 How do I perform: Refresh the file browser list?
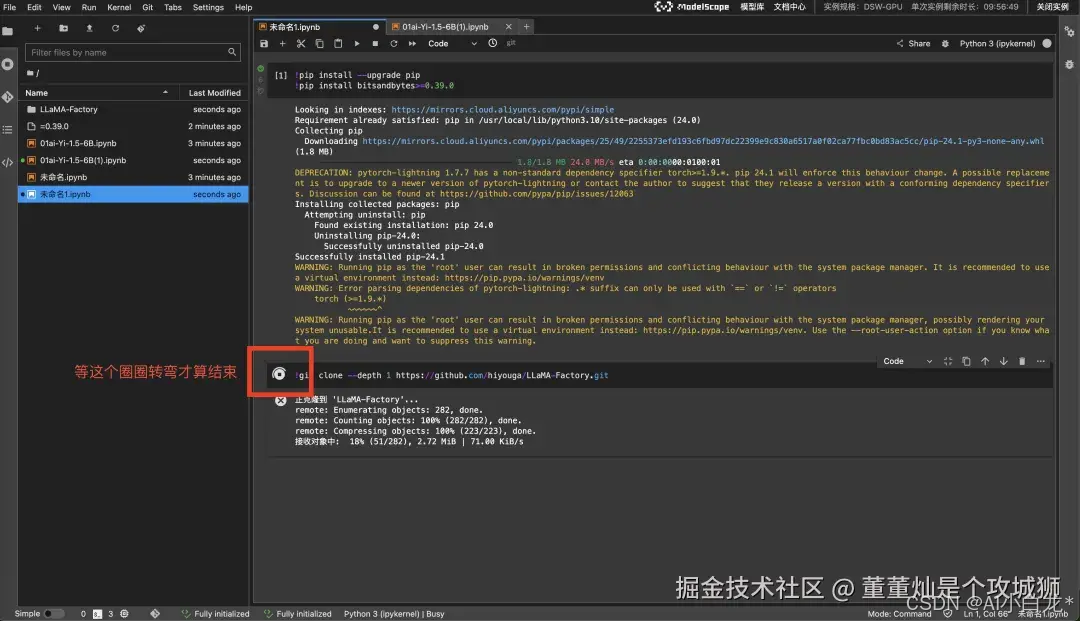pos(115,28)
